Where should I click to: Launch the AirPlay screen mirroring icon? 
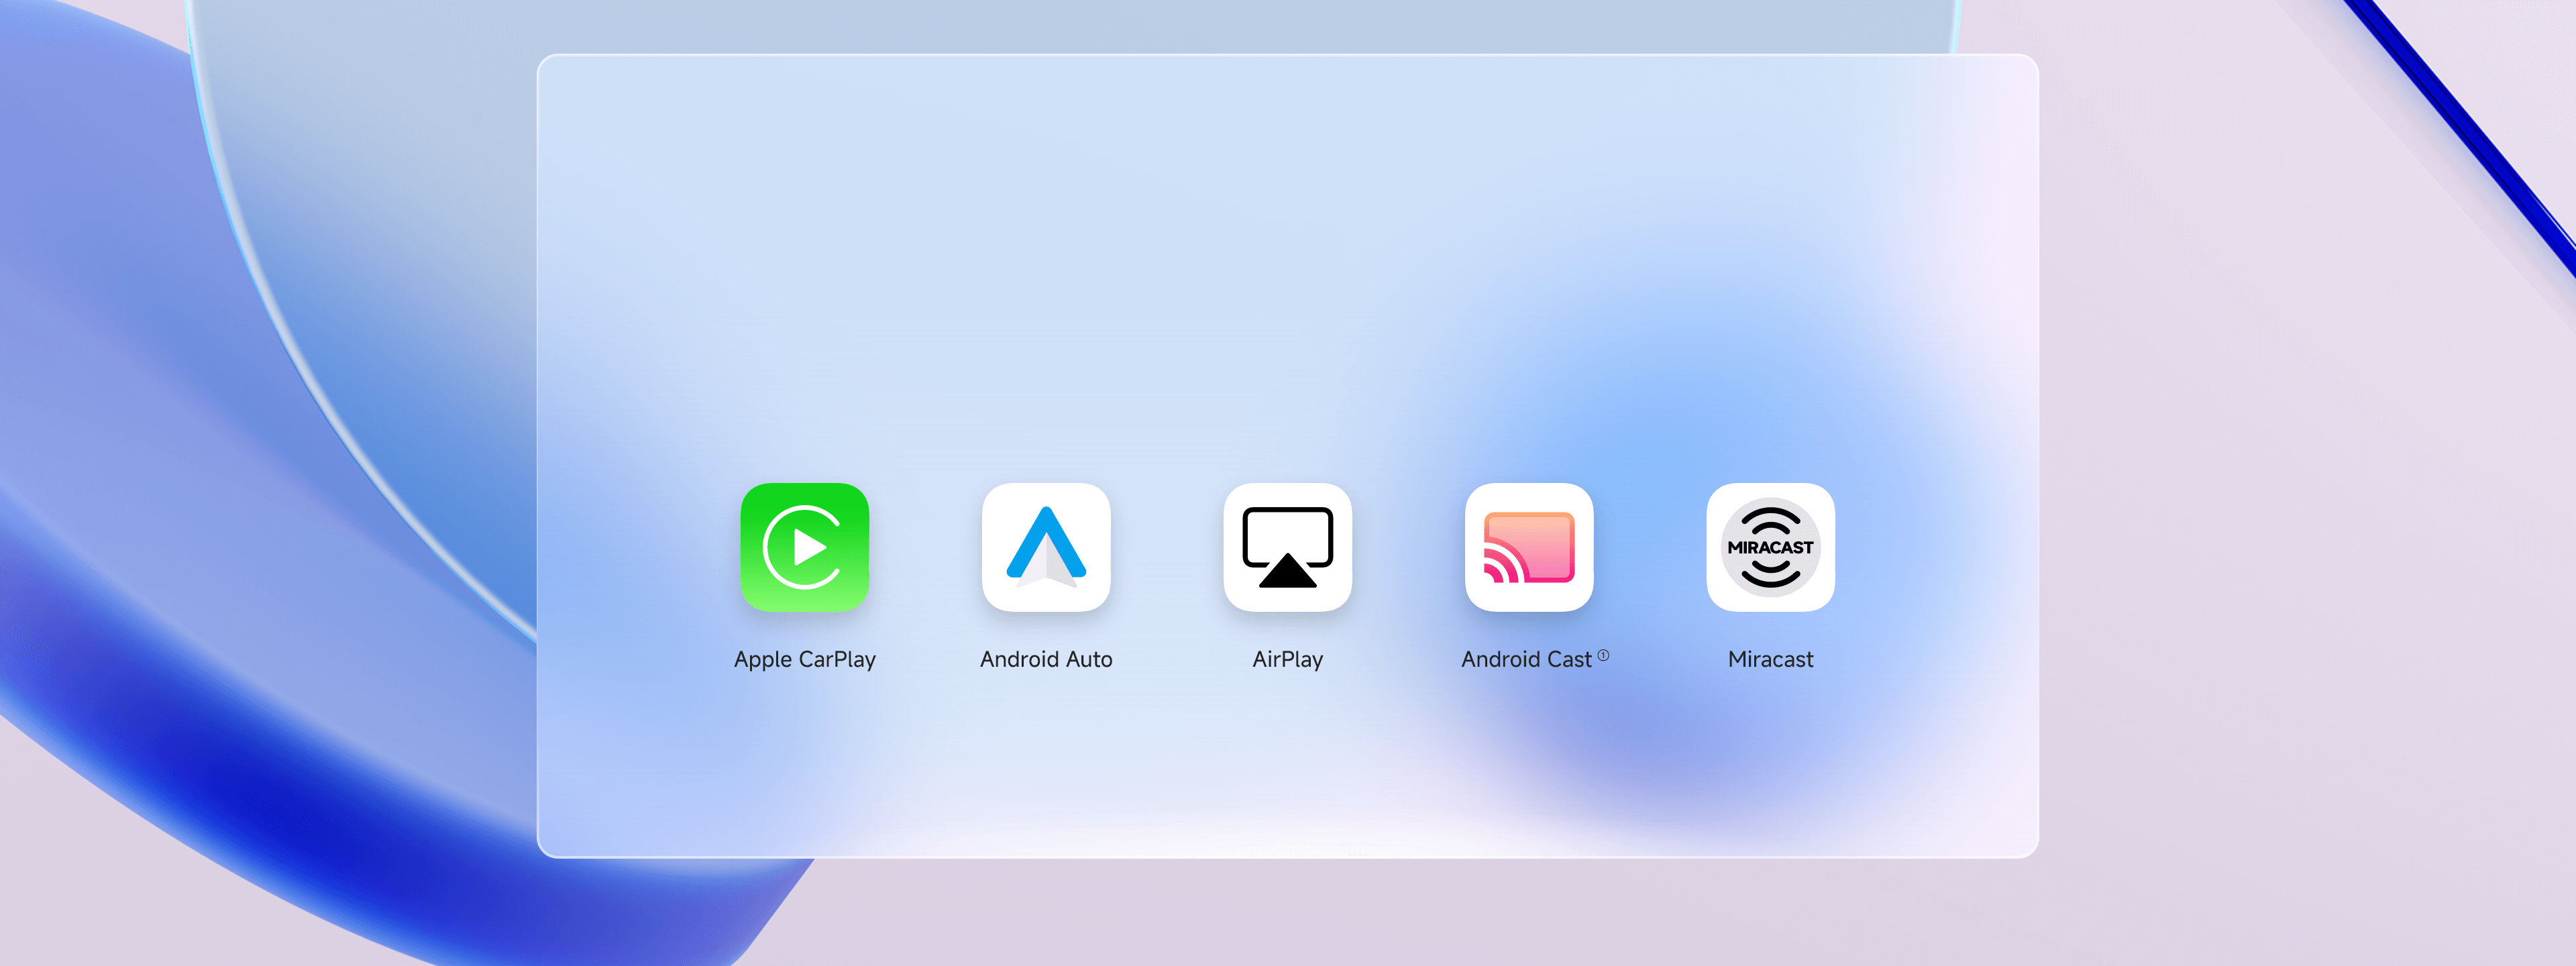pos(1287,547)
